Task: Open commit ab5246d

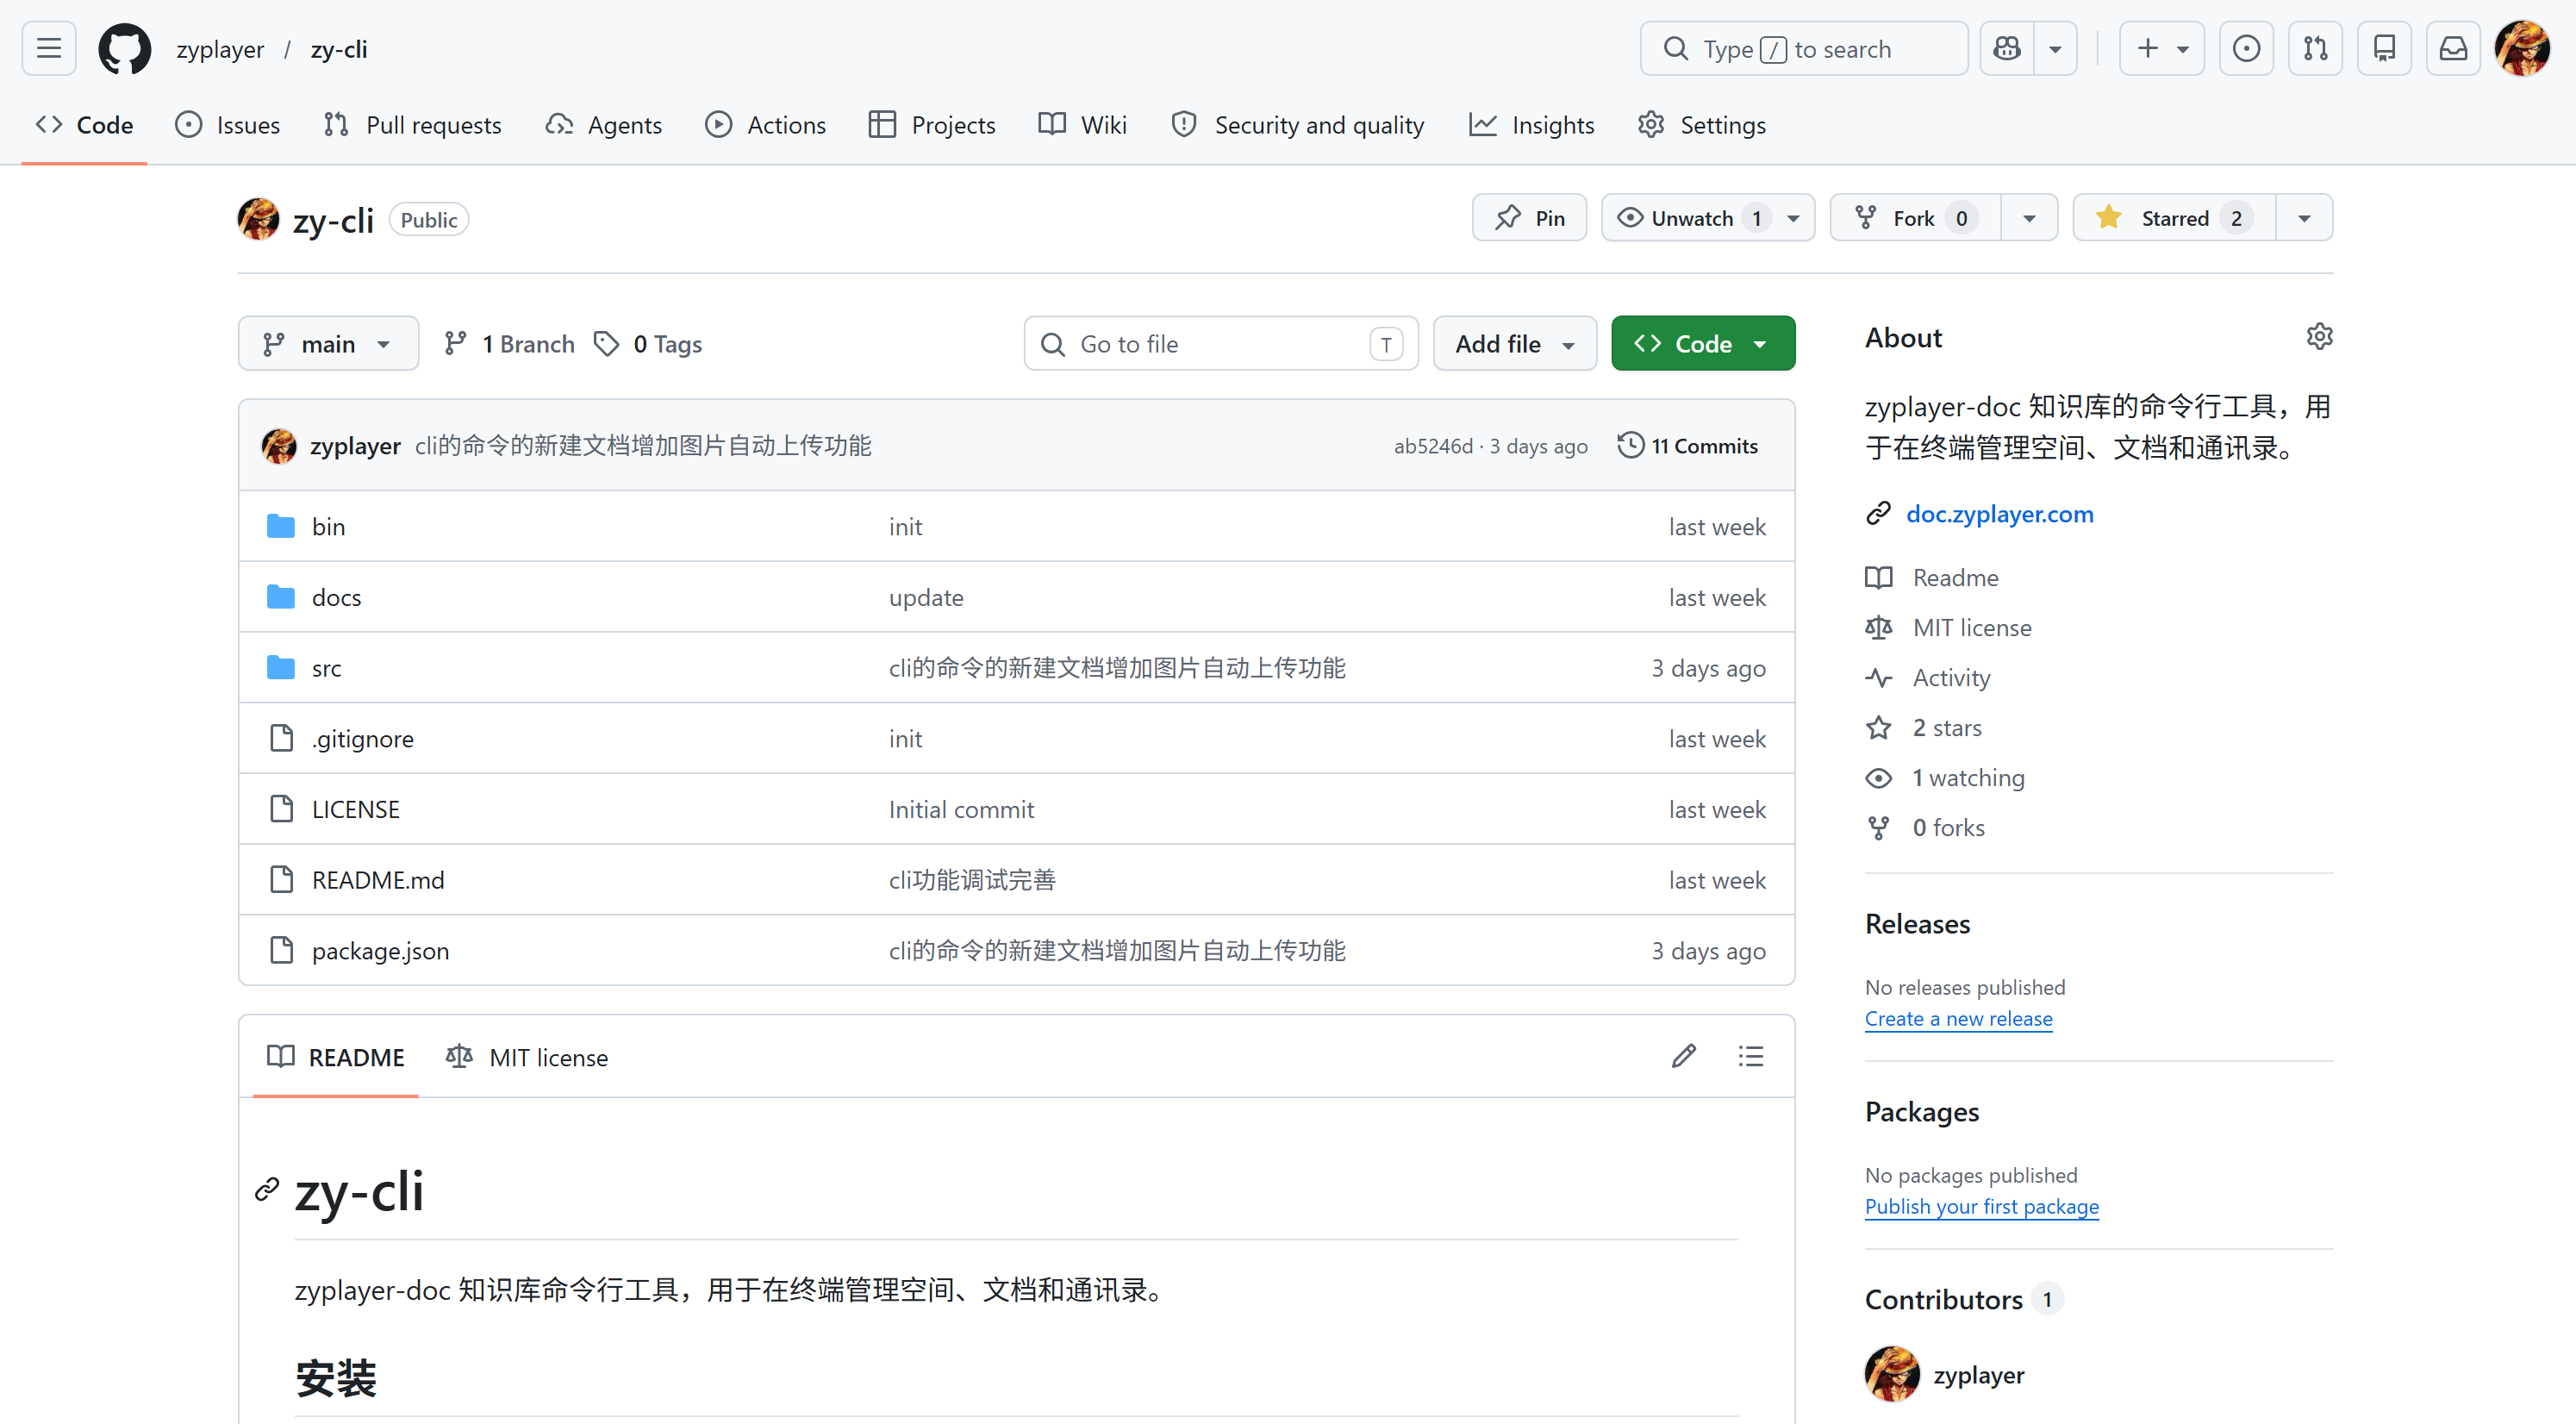Action: click(1433, 447)
